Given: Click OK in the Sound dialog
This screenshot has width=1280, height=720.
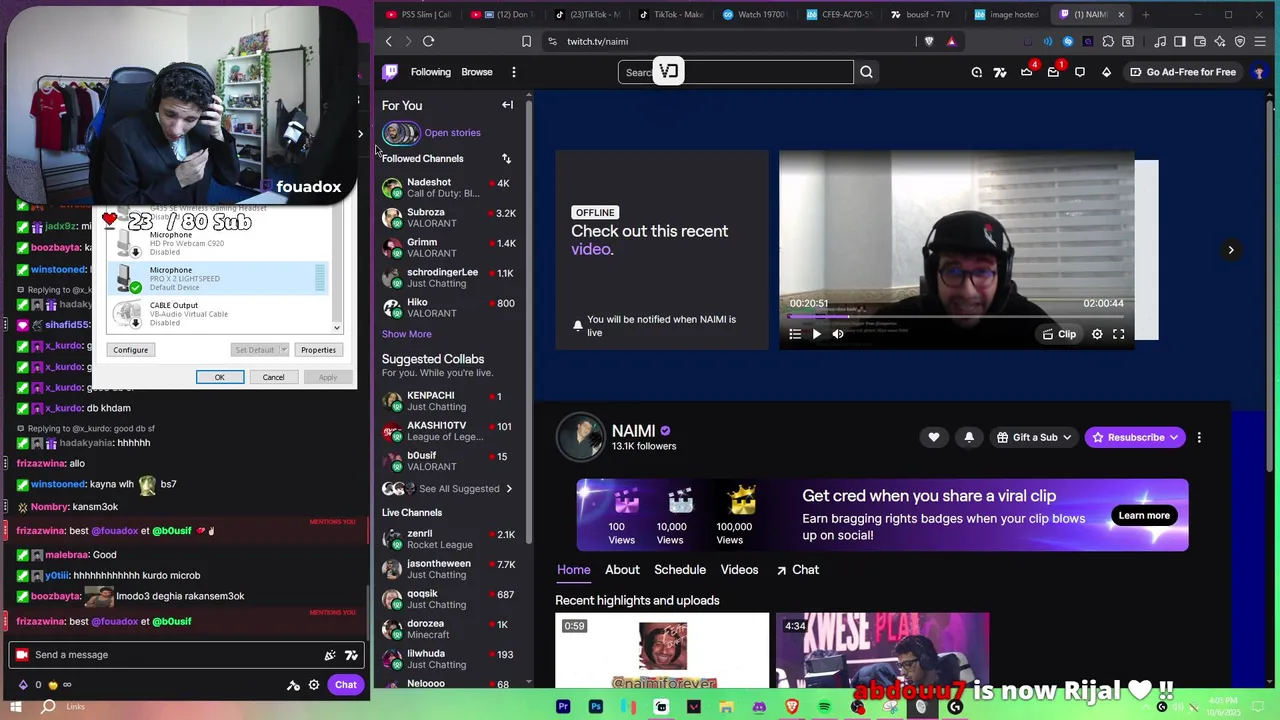Looking at the screenshot, I should click(220, 377).
